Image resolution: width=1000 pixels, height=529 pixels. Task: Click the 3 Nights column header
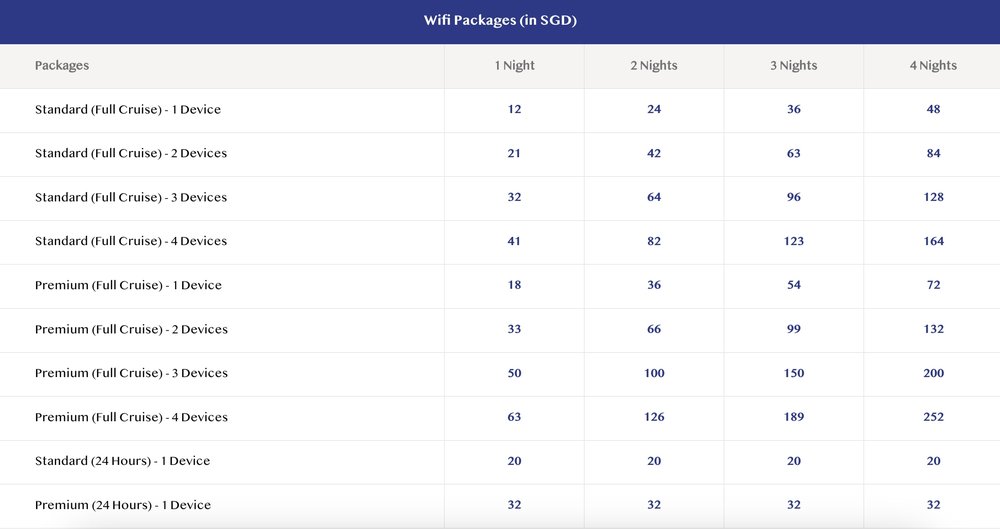[x=794, y=66]
